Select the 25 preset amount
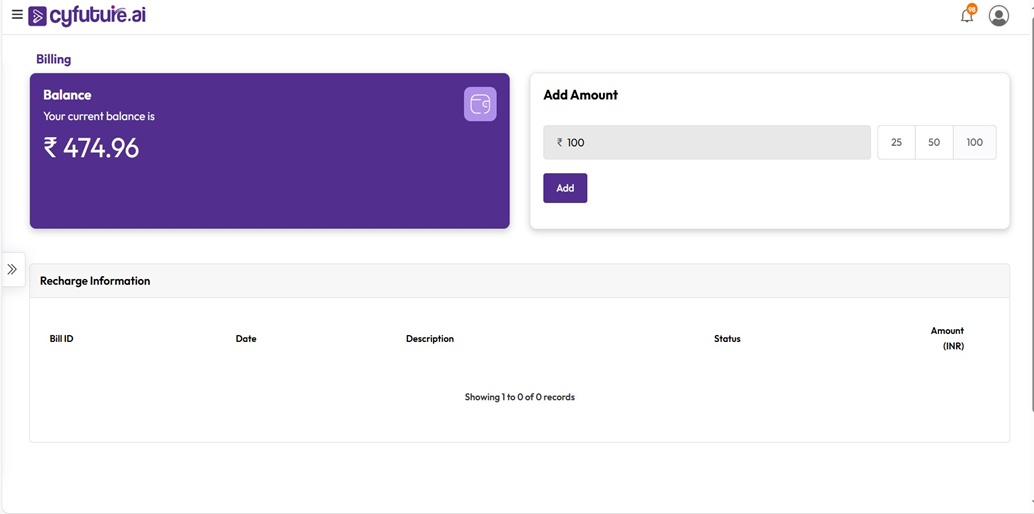The width and height of the screenshot is (1034, 514). tap(896, 143)
